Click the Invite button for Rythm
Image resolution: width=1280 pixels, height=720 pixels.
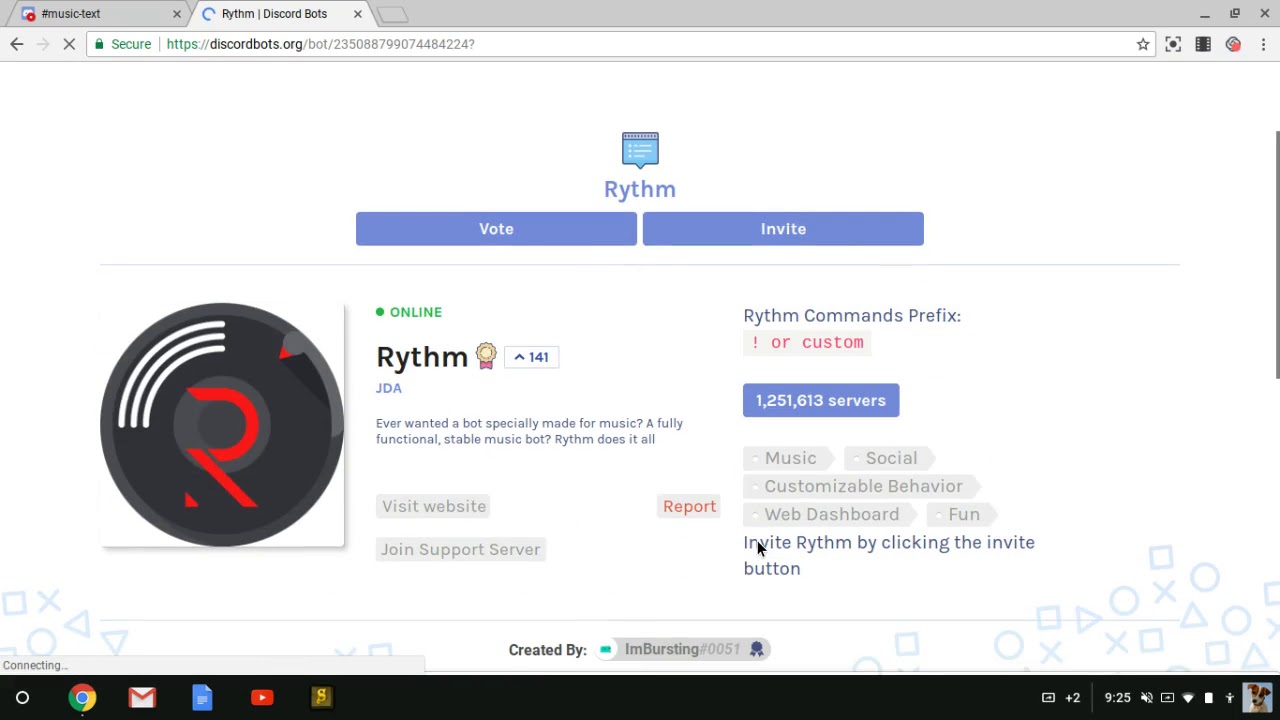[783, 229]
